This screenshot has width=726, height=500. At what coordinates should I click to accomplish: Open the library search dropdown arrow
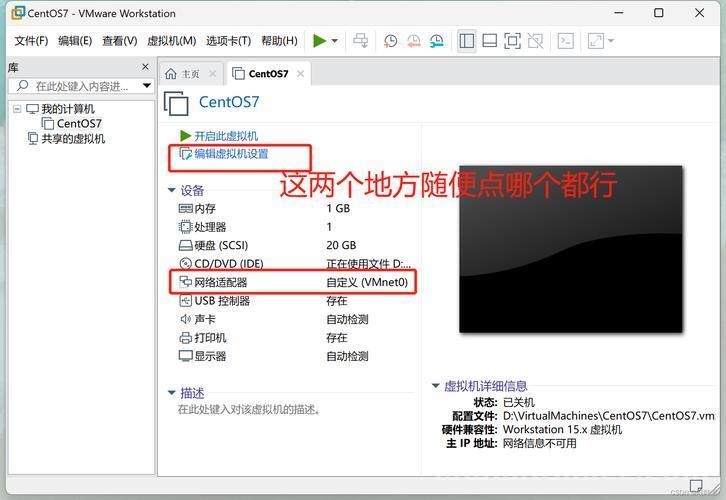pos(147,86)
